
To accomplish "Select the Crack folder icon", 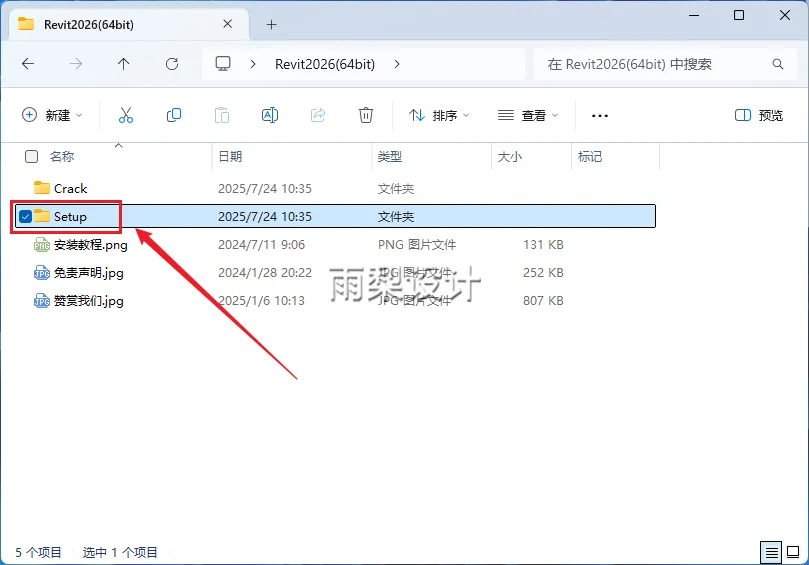I will coord(42,188).
